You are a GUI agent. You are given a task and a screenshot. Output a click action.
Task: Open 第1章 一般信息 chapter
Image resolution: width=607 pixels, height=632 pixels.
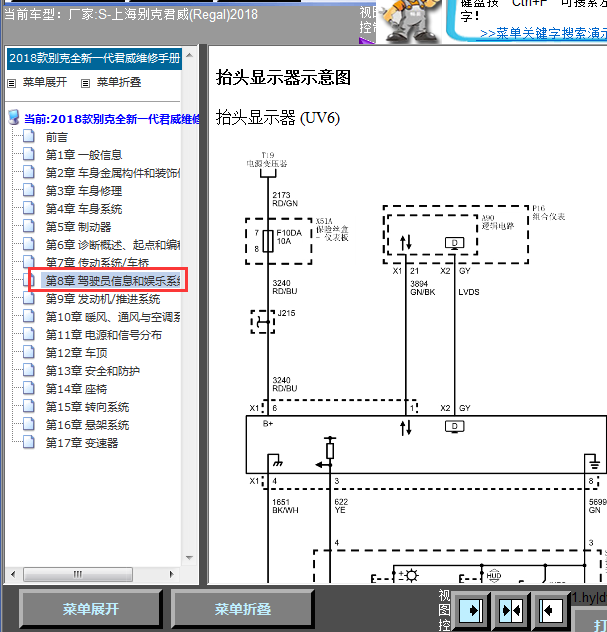84,155
